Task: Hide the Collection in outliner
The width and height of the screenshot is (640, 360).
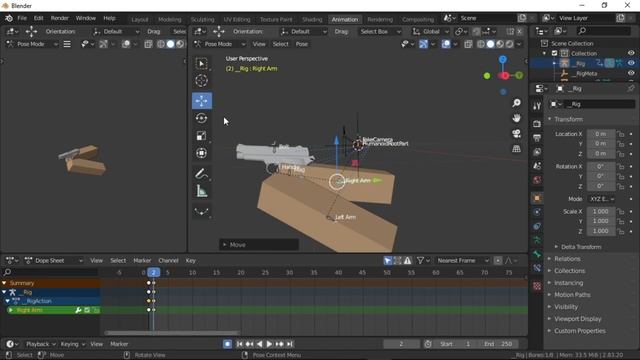Action: point(631,53)
